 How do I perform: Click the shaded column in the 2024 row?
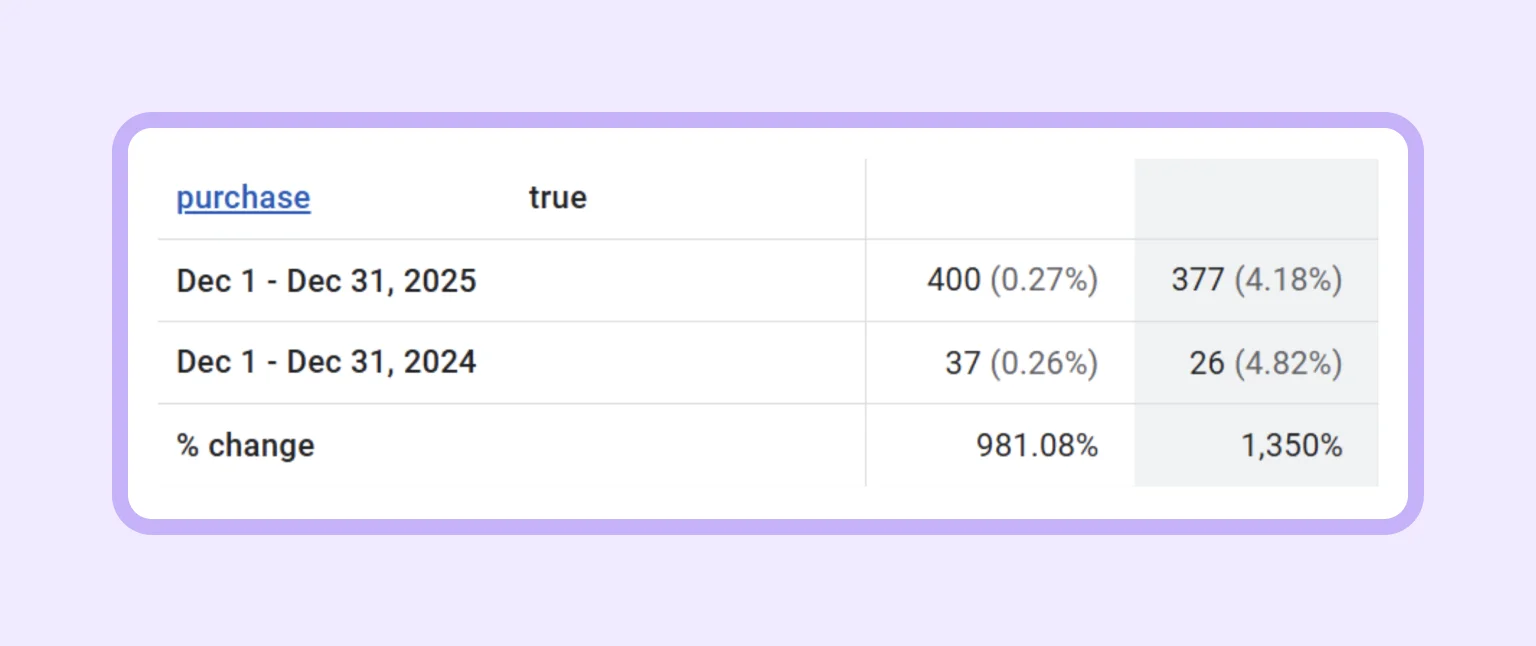(x=1255, y=362)
